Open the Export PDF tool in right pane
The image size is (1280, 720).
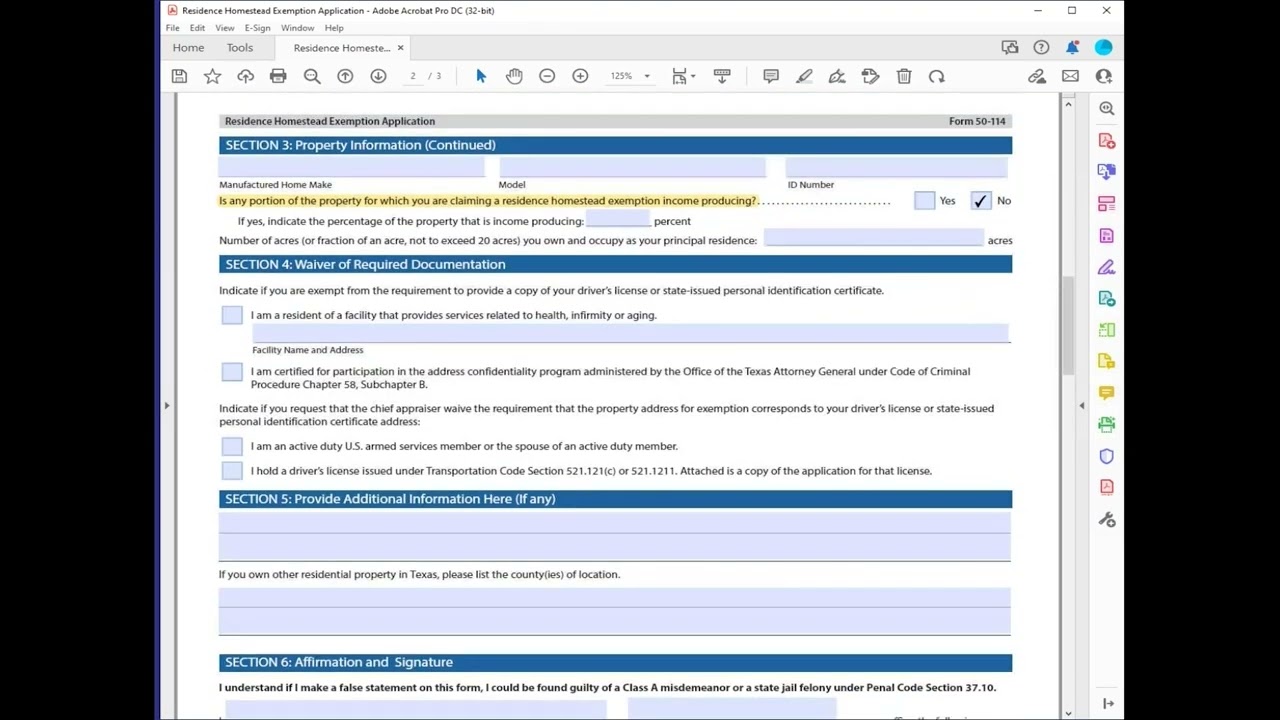(x=1106, y=172)
